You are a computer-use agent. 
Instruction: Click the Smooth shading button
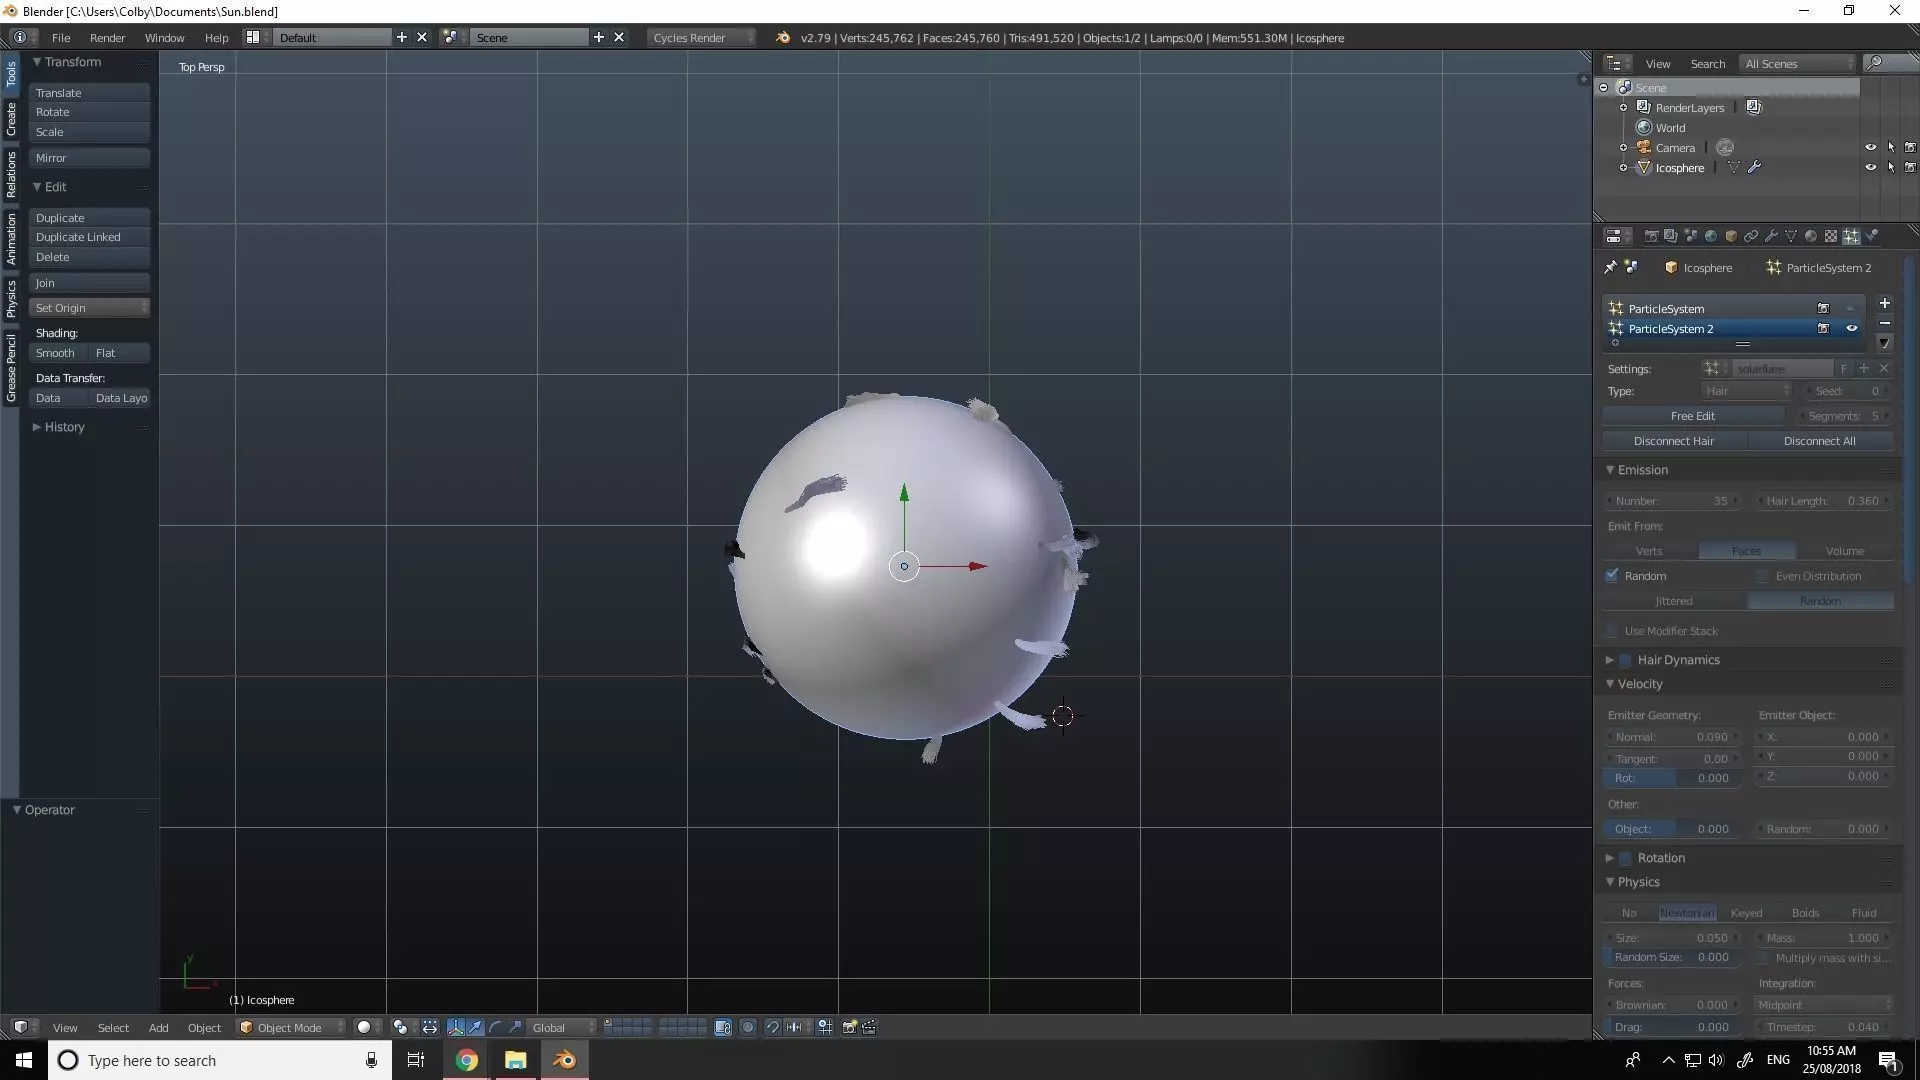tap(55, 353)
